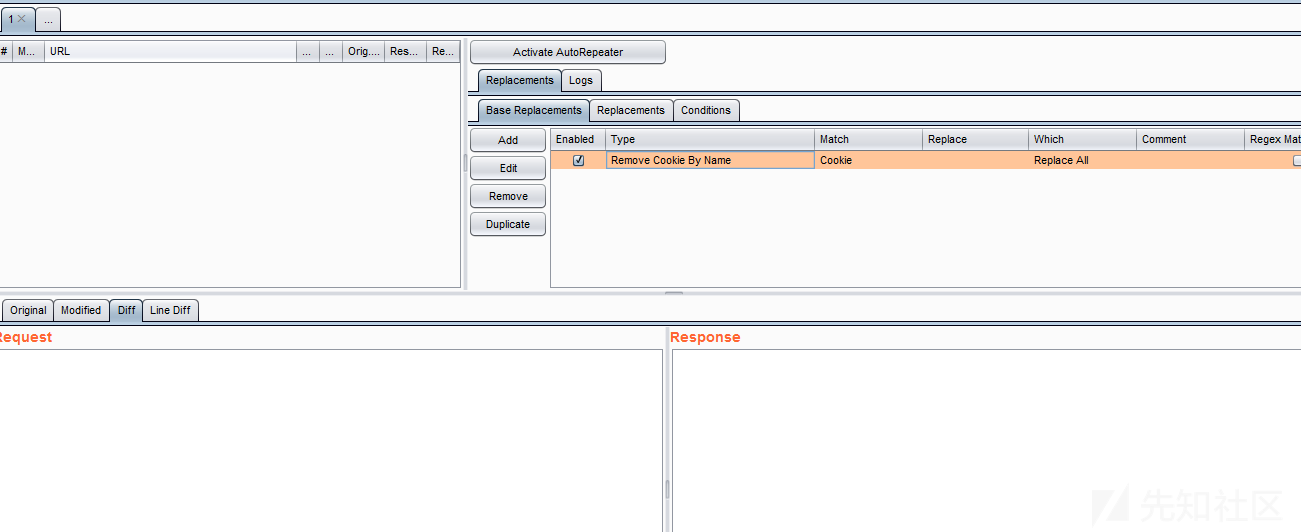Click Activate AutoRepeater button
This screenshot has height=532, width=1301.
tap(568, 52)
